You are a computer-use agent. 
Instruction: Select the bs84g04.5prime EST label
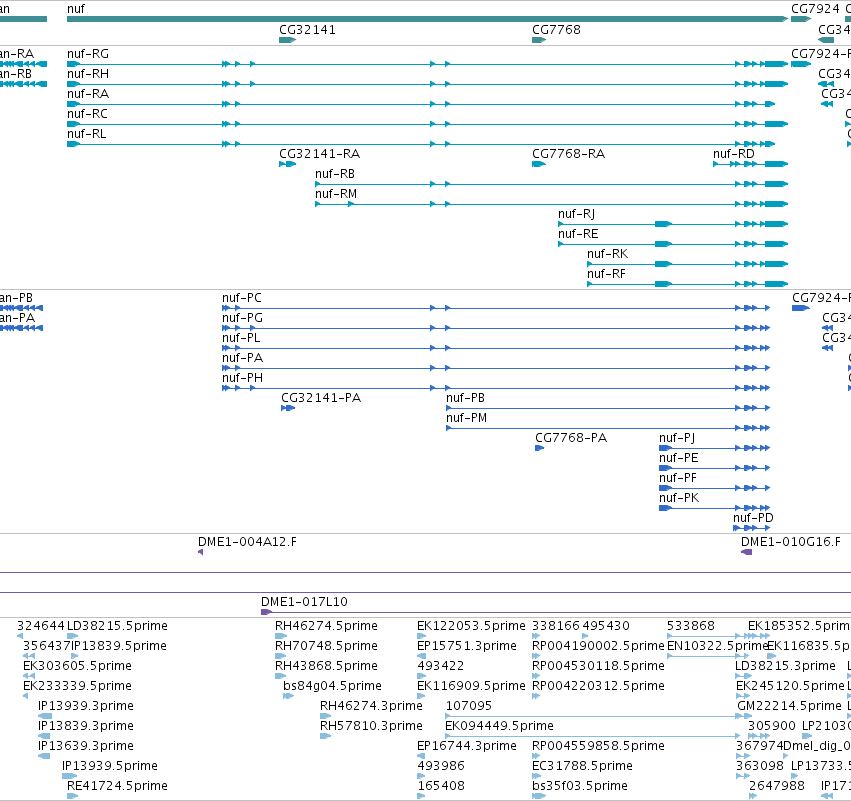coord(332,686)
